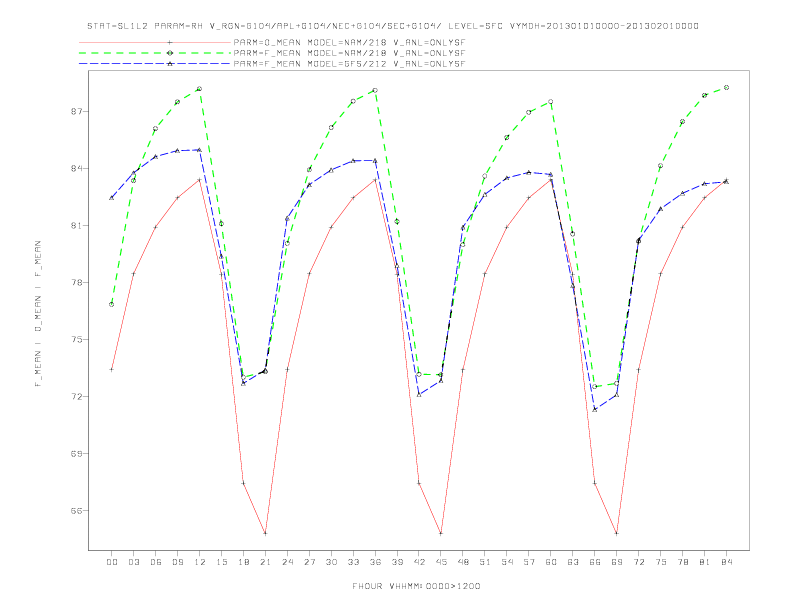Click x-axis tick label 69
The height and width of the screenshot is (612, 792).
click(617, 562)
